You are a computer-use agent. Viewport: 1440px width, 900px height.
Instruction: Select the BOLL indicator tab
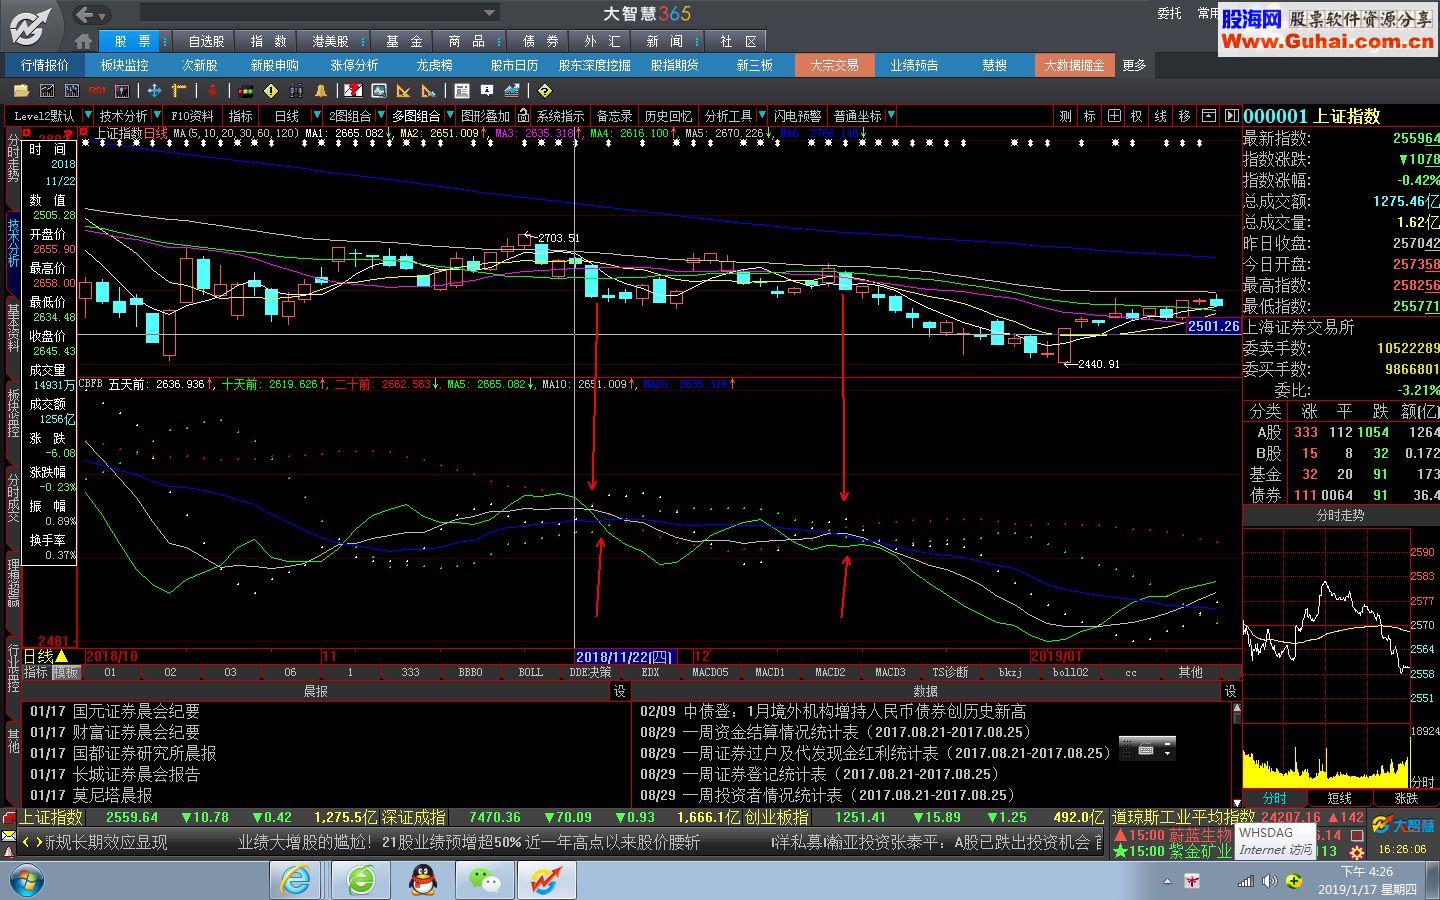point(530,672)
